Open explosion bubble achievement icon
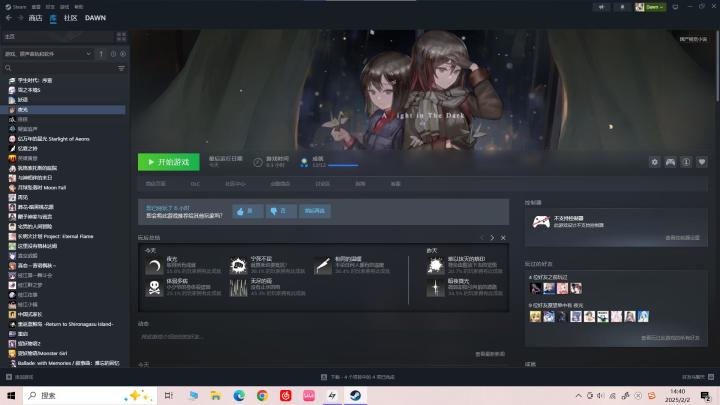 point(238,265)
